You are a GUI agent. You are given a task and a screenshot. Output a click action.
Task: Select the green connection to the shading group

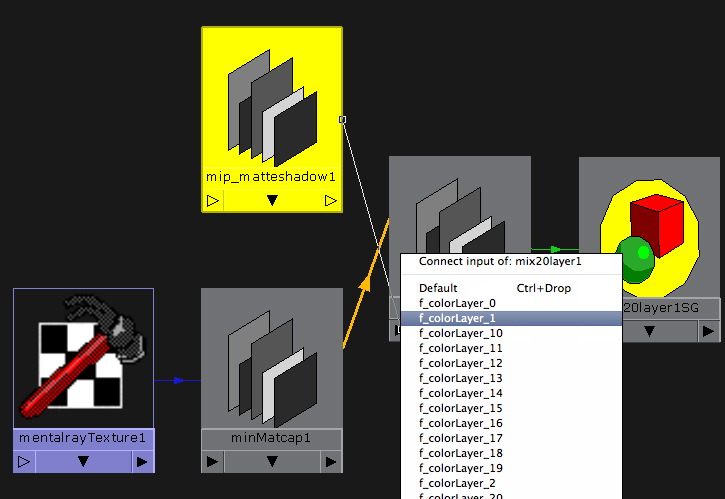coord(555,250)
